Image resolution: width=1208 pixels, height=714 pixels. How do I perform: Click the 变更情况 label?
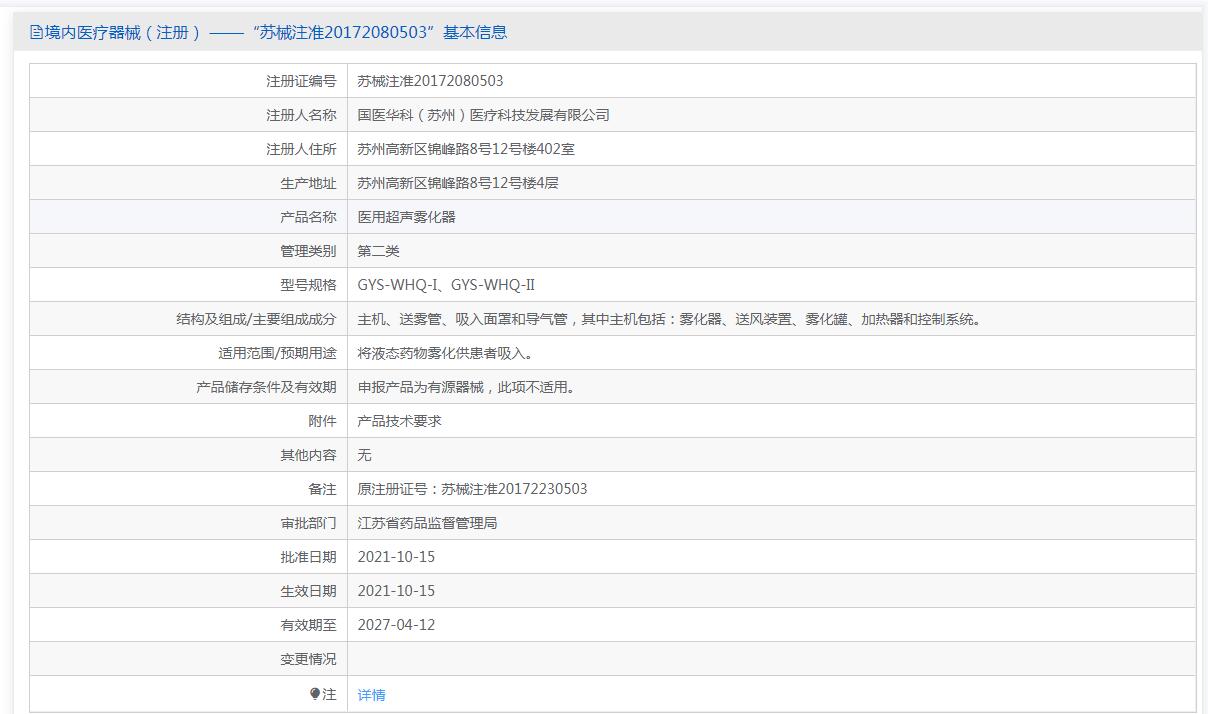tap(308, 659)
